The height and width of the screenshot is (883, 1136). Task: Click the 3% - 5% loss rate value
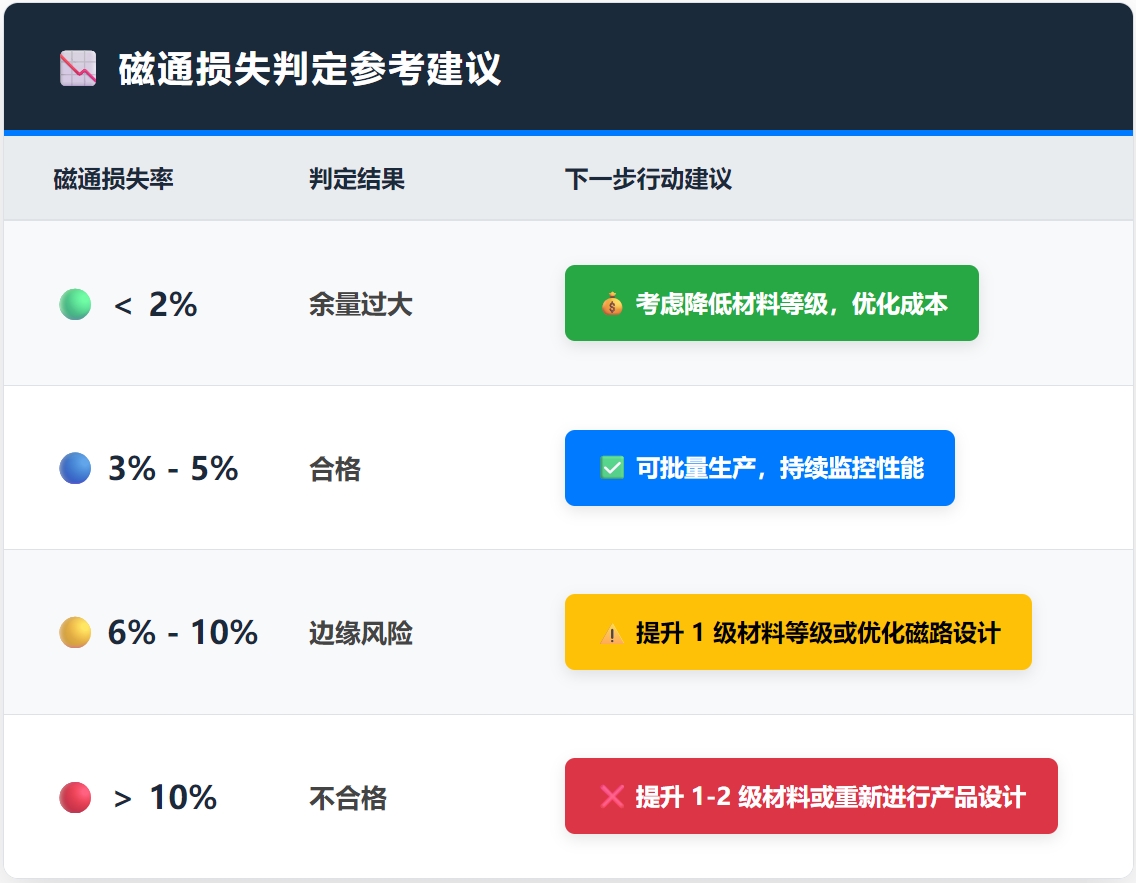point(173,468)
